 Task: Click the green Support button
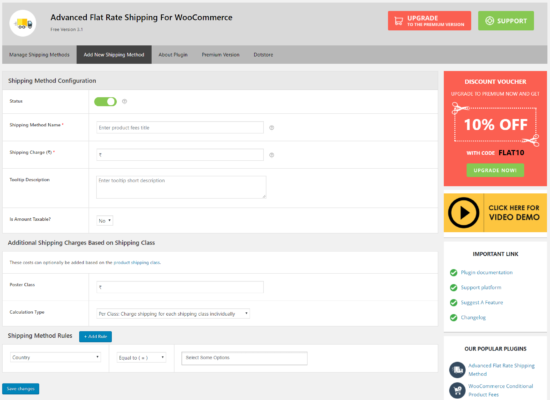tap(506, 21)
